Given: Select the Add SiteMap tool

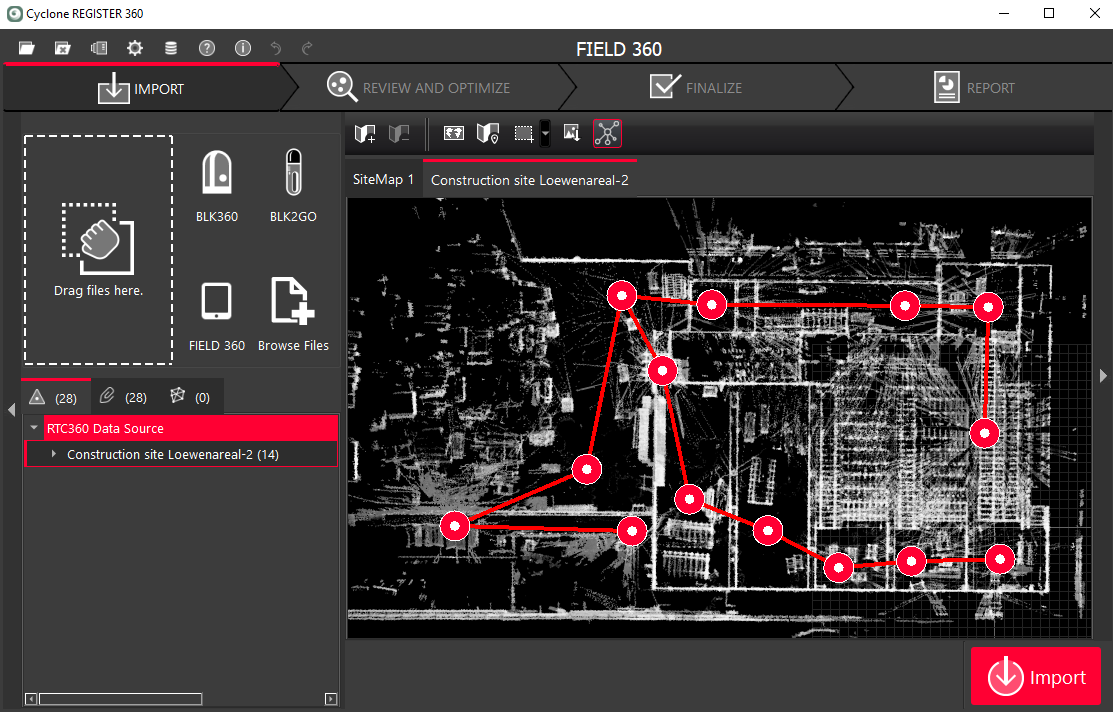Looking at the screenshot, I should point(364,132).
